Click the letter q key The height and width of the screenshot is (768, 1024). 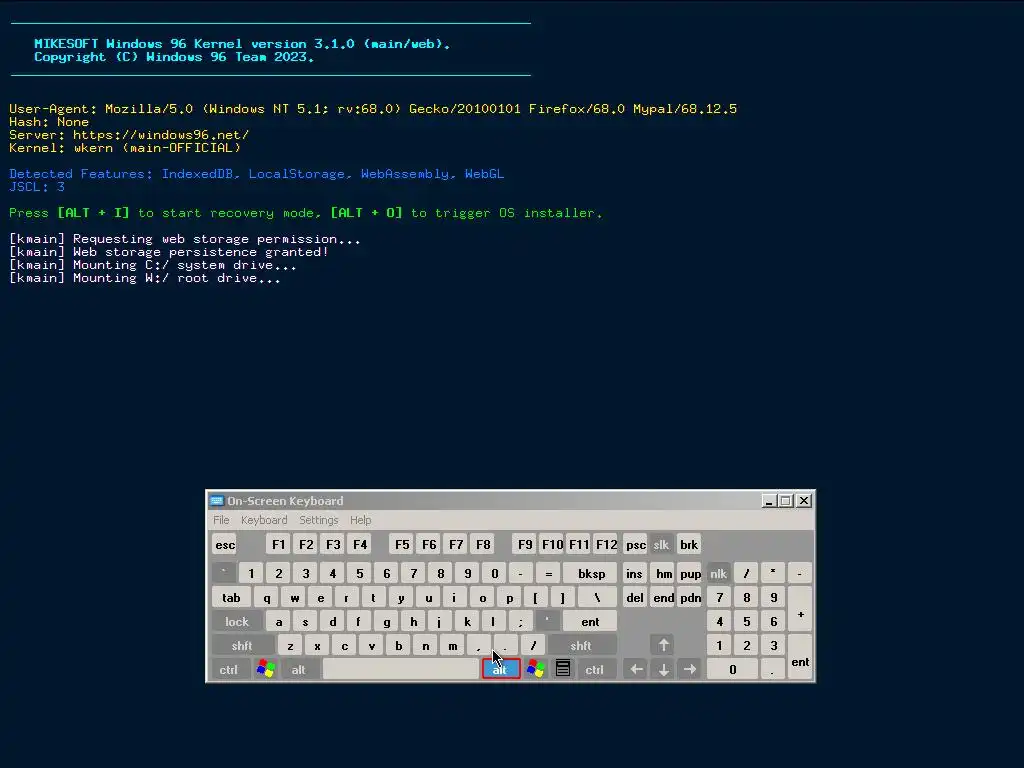point(266,598)
